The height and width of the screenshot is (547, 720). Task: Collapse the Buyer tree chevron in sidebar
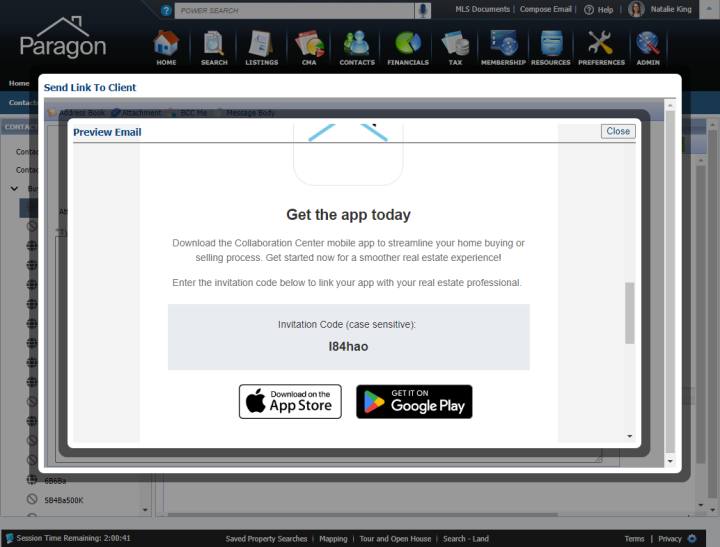pos(15,188)
